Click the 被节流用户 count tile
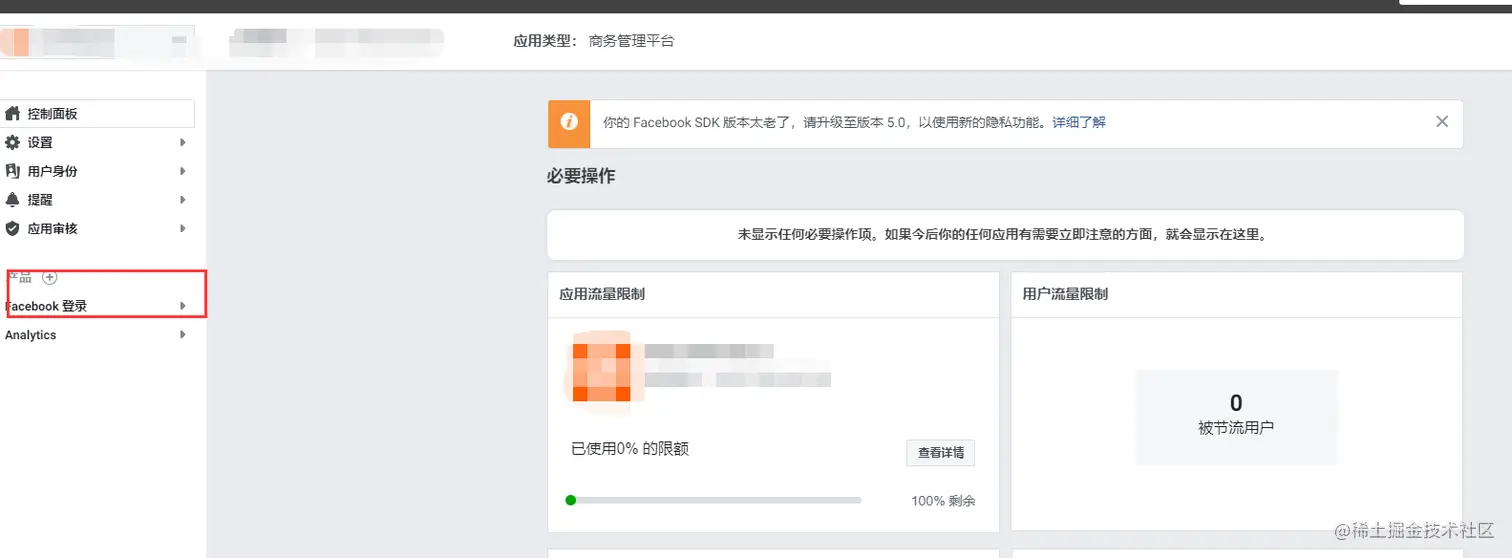This screenshot has height=558, width=1512. 1236,415
